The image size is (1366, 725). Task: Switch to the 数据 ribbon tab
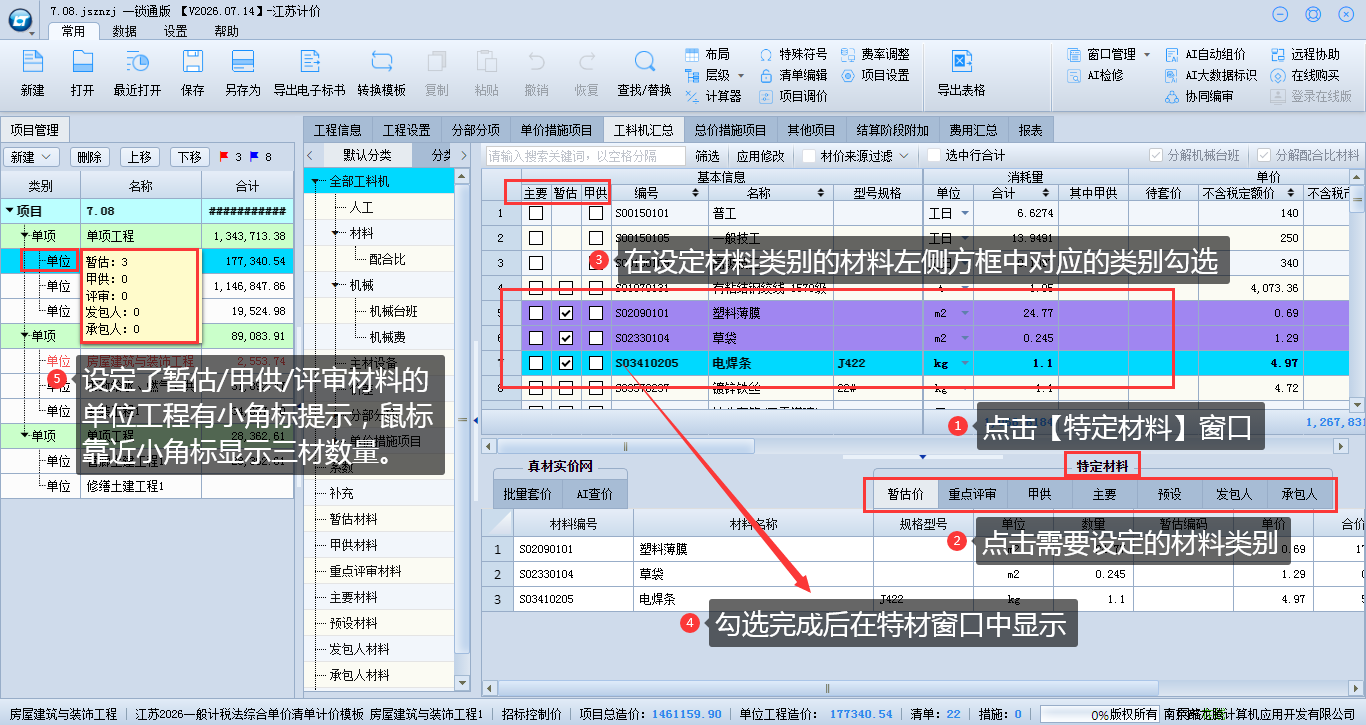[x=125, y=31]
